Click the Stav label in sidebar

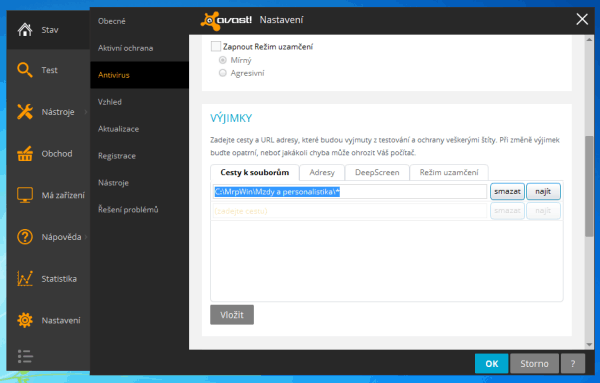click(x=50, y=30)
